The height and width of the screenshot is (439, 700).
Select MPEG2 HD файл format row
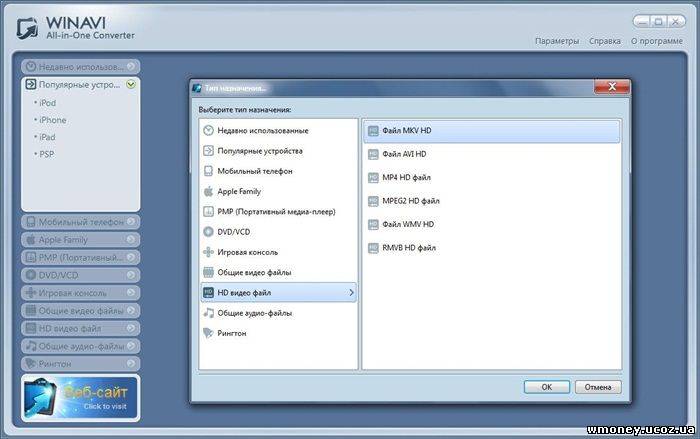click(492, 201)
